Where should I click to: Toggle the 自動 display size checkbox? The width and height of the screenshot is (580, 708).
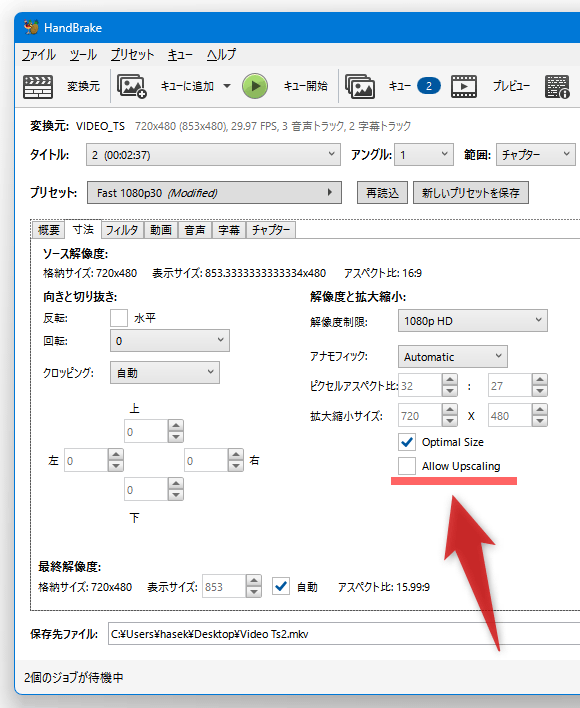coord(281,587)
